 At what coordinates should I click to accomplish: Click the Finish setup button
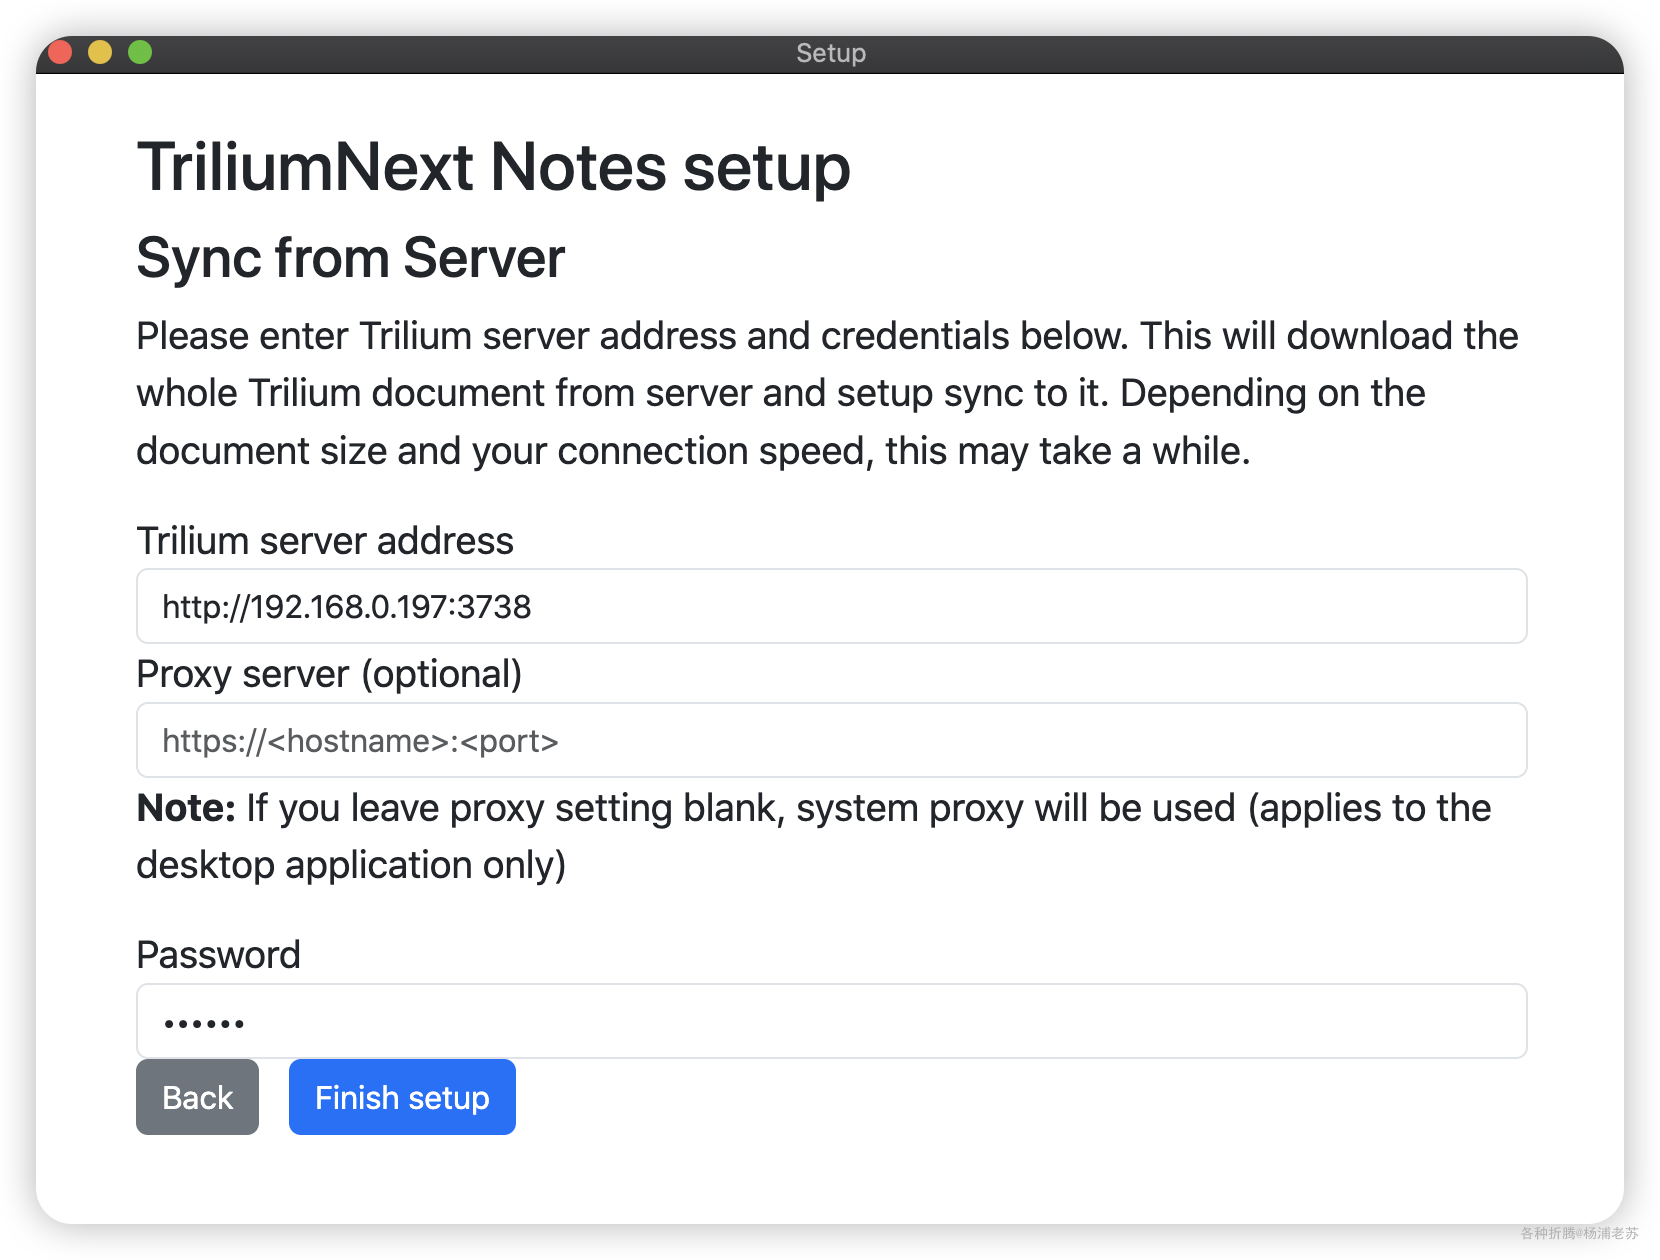(x=402, y=1097)
